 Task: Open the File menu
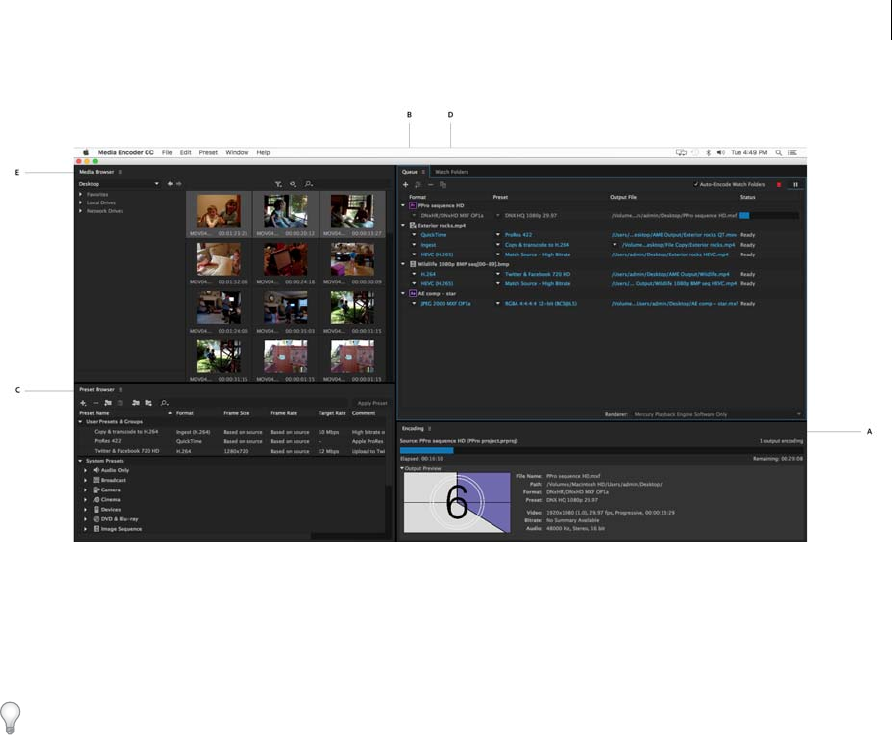pyautogui.click(x=167, y=152)
